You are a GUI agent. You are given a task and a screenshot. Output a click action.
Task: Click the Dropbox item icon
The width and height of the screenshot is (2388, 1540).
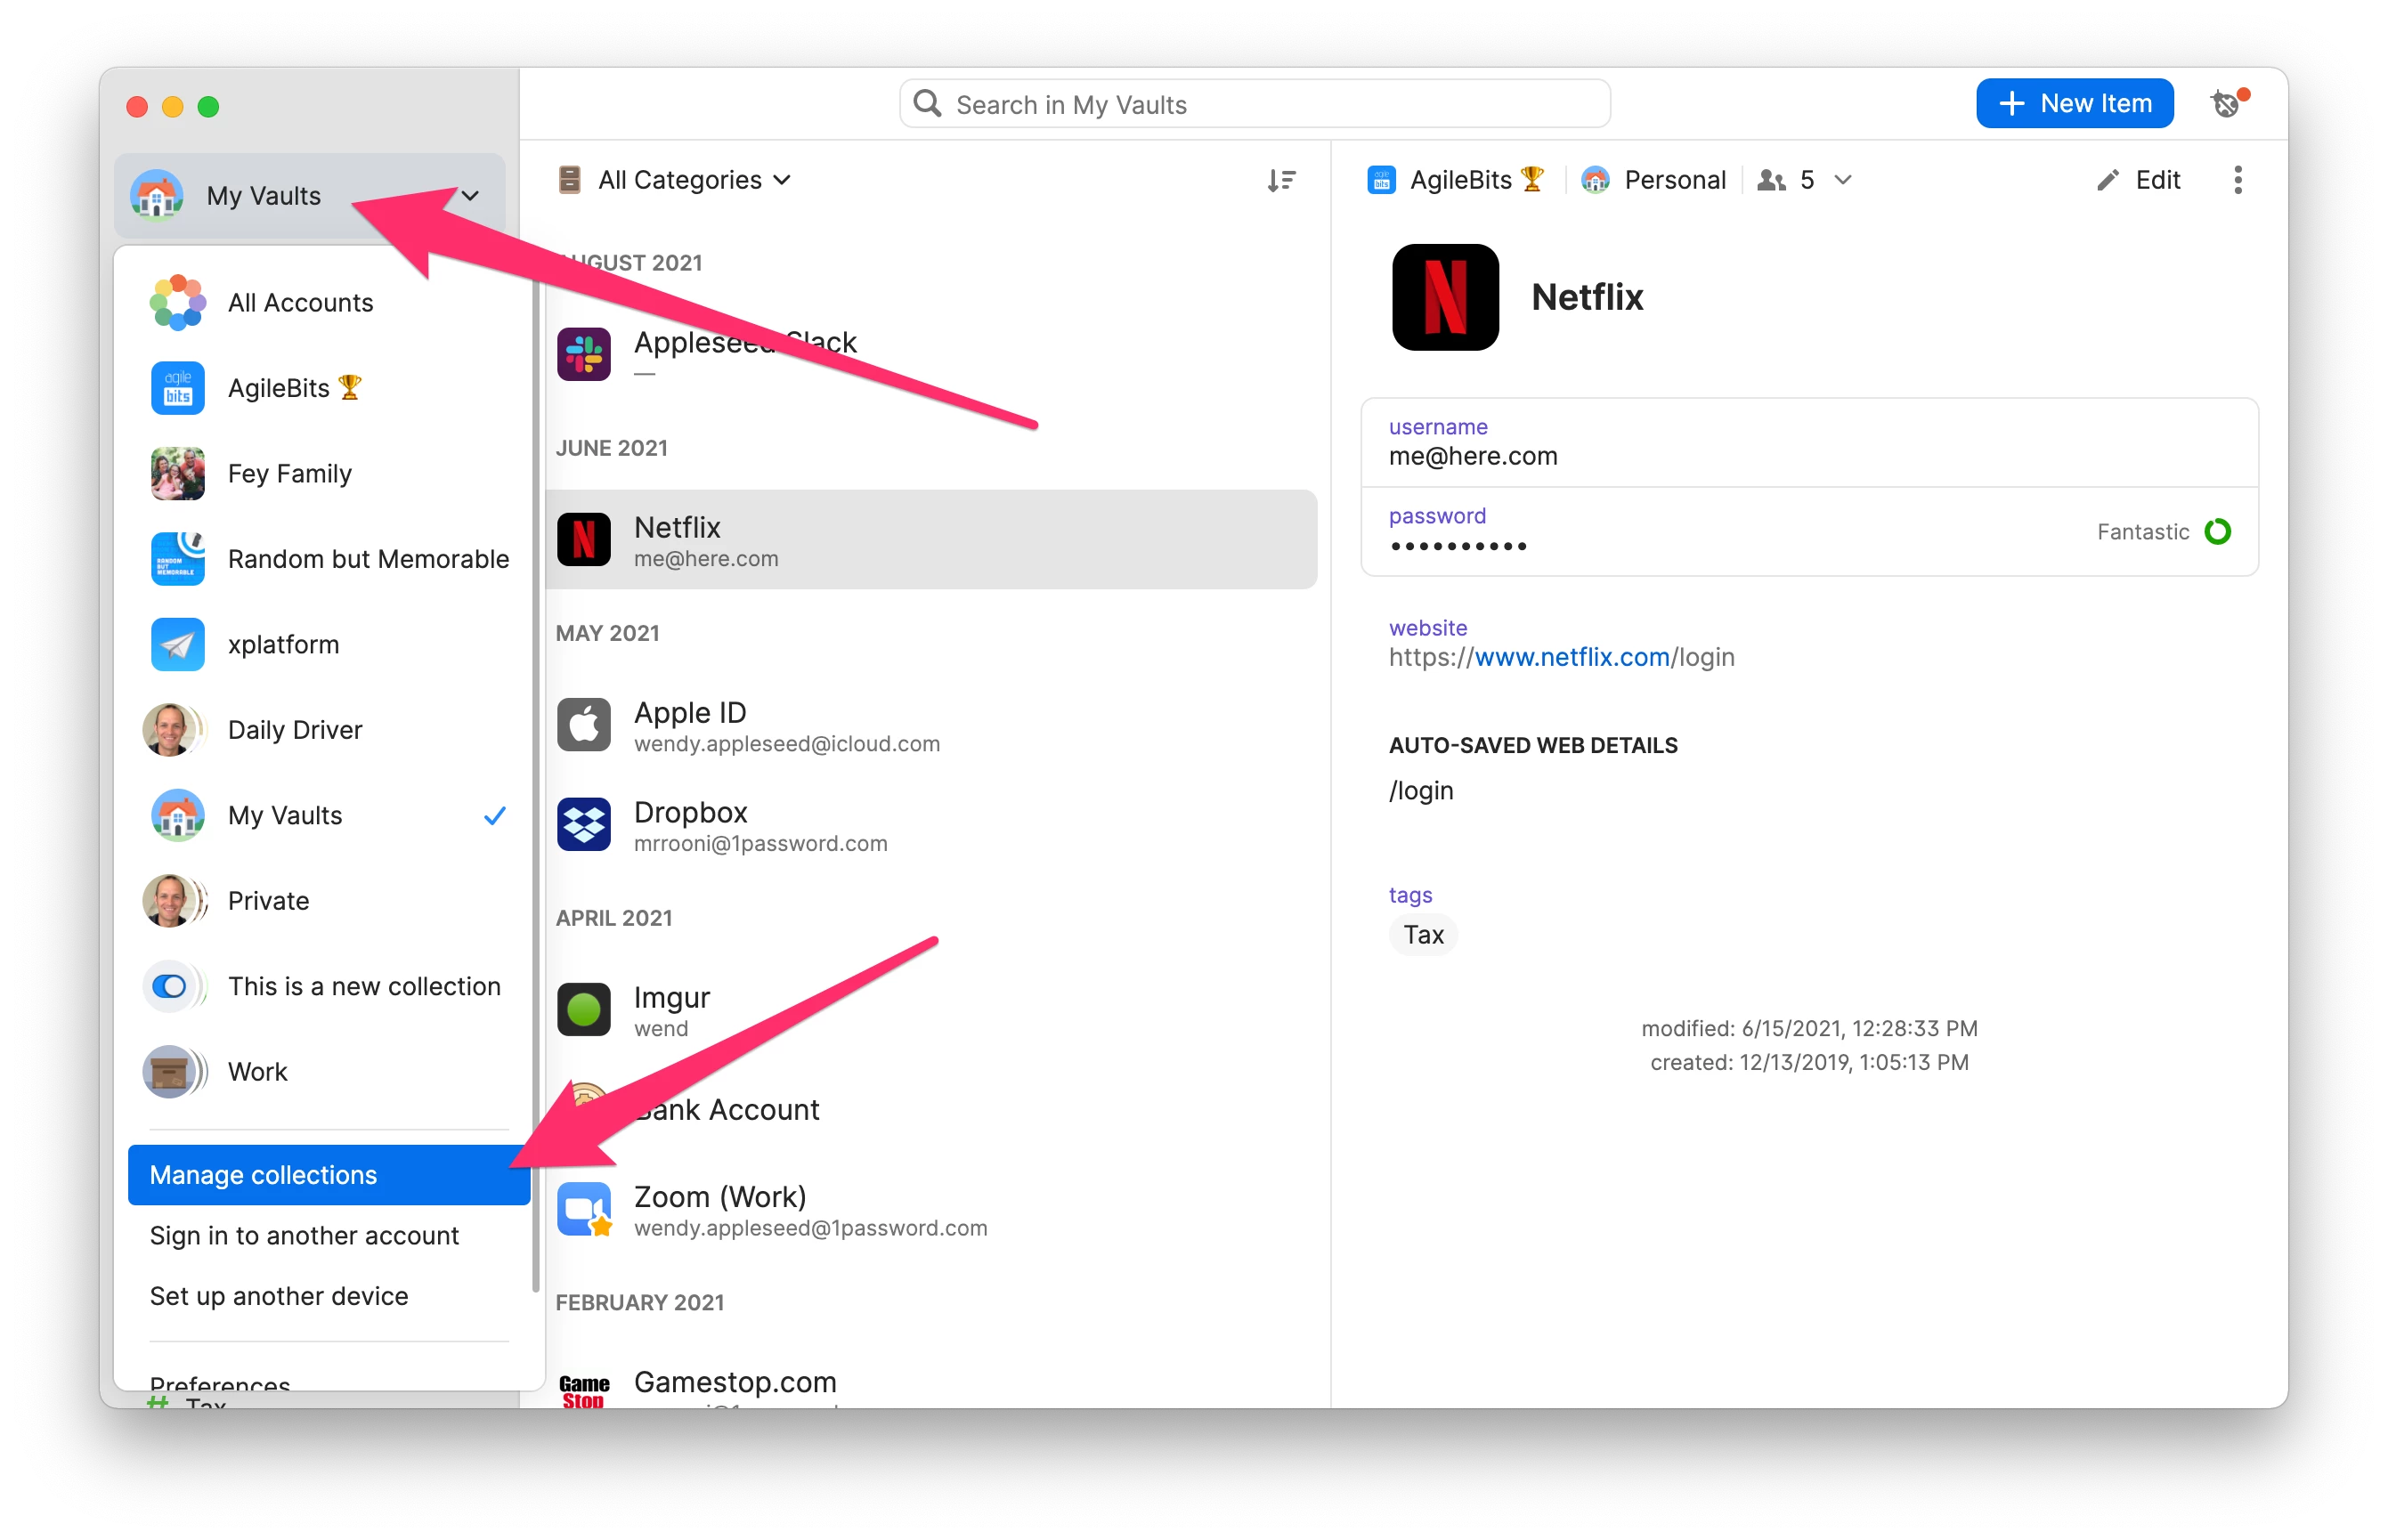click(583, 825)
